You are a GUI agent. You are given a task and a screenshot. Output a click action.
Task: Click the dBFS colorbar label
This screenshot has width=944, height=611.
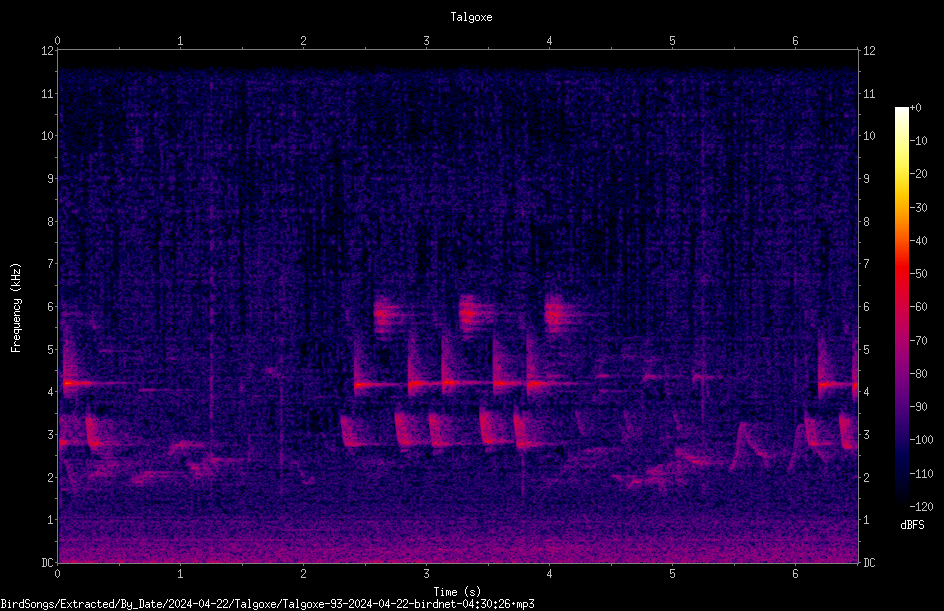pyautogui.click(x=912, y=525)
